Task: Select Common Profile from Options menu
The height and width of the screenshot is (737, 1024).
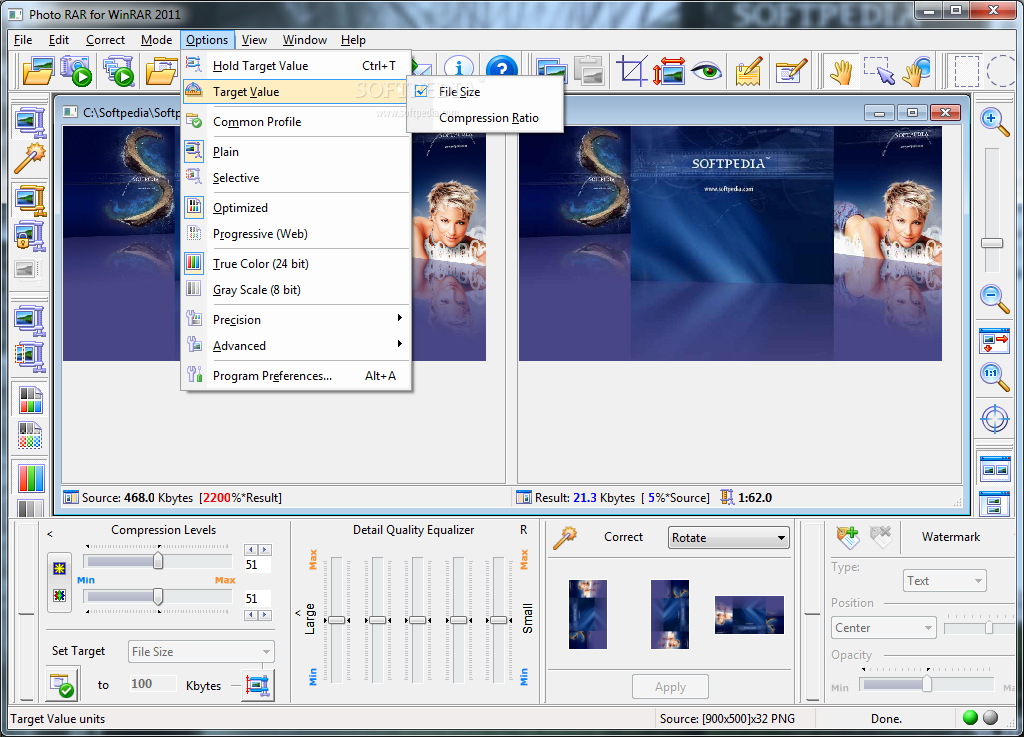Action: click(x=296, y=121)
